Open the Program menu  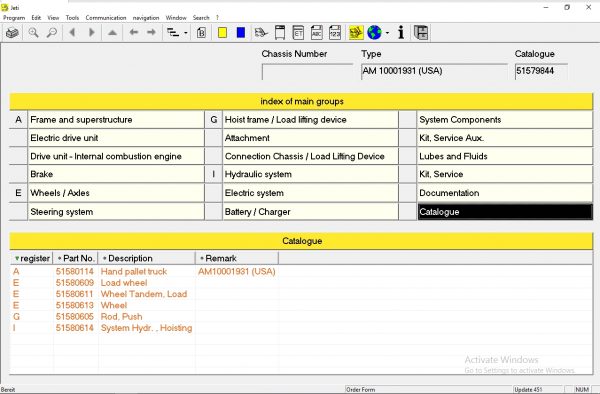coord(14,18)
